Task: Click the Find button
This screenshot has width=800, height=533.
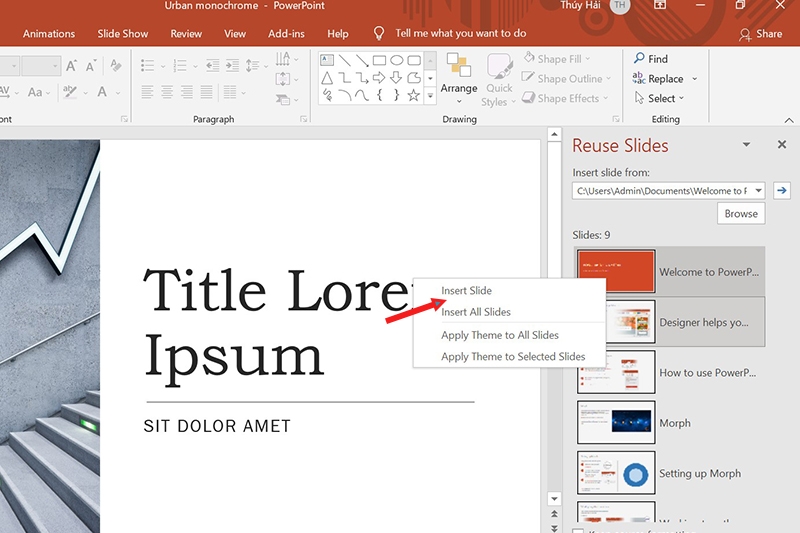Action: coord(651,59)
